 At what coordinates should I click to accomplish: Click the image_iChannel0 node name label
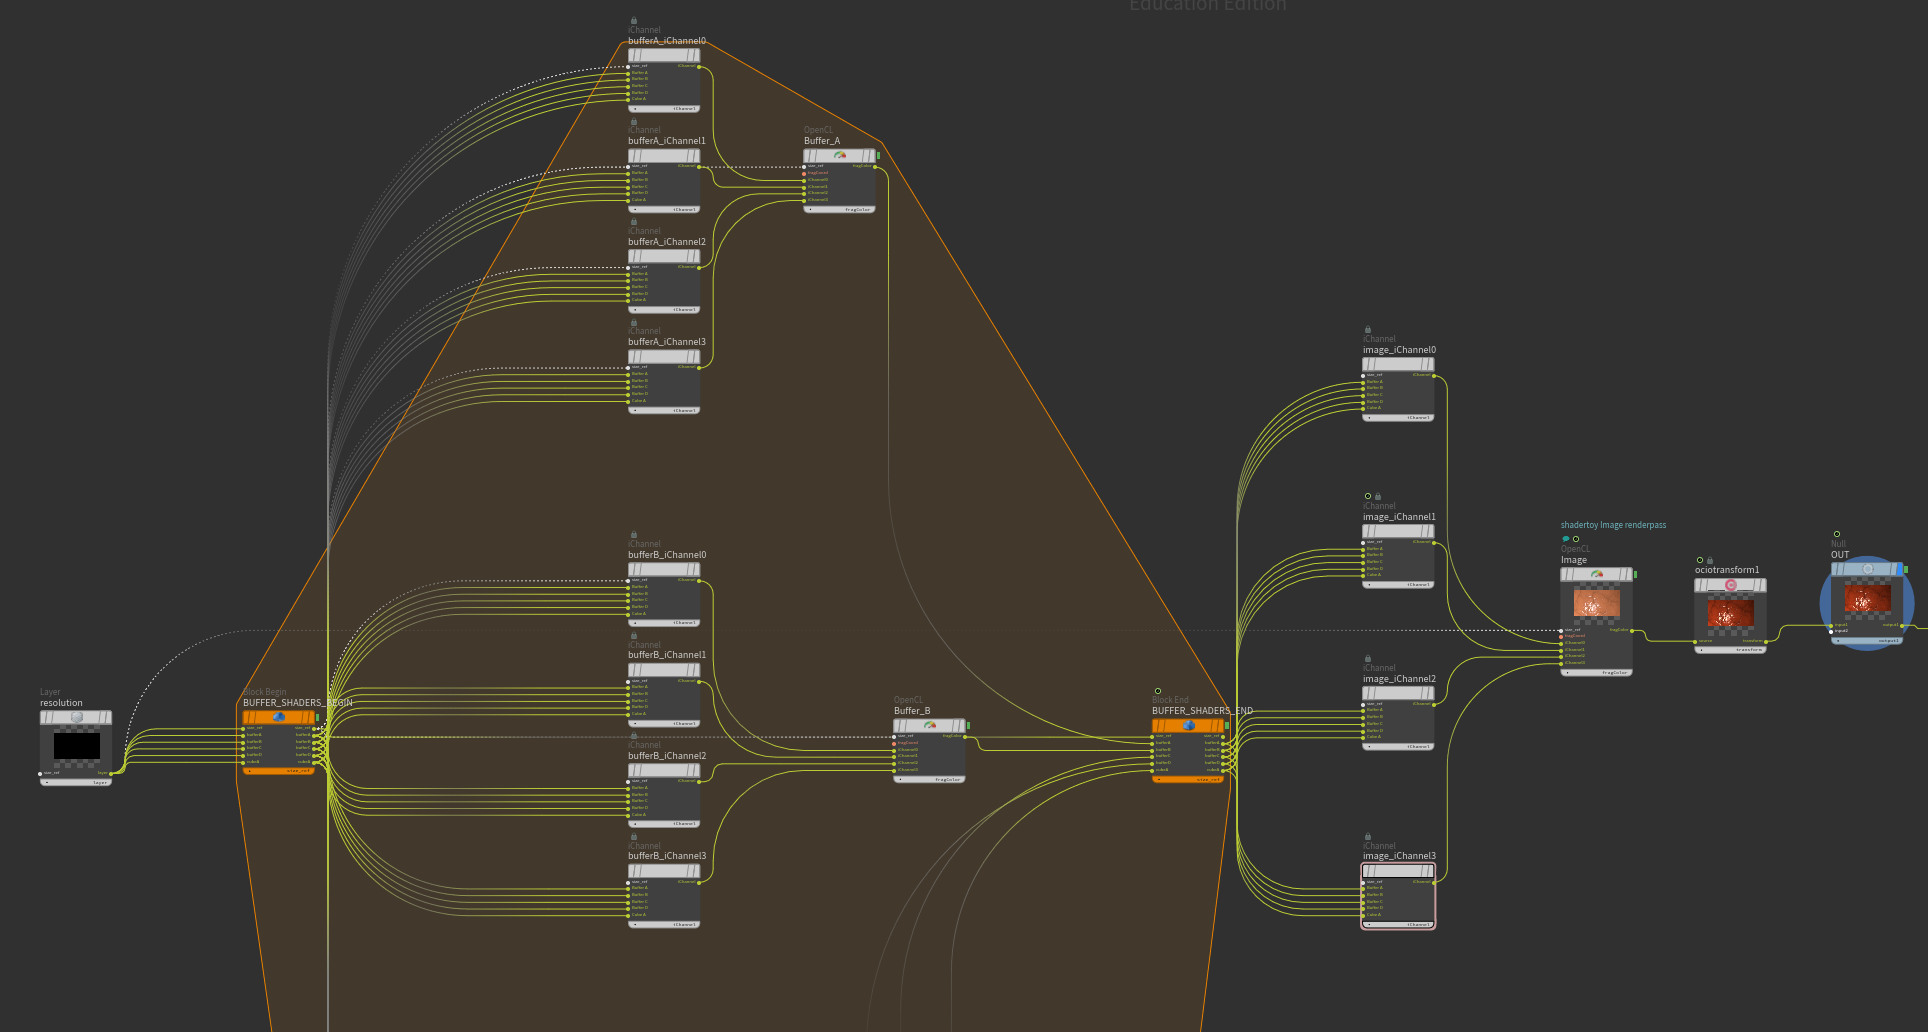point(1399,350)
